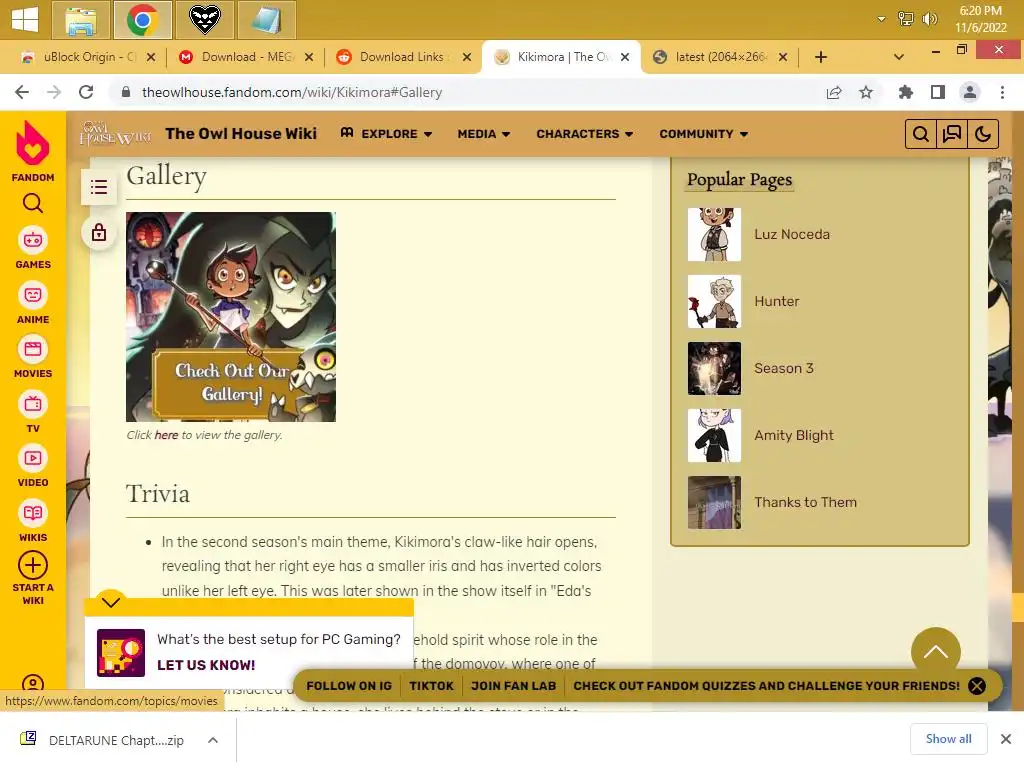Close the Kikimora tab
Viewport: 1024px width, 768px height.
(x=625, y=57)
